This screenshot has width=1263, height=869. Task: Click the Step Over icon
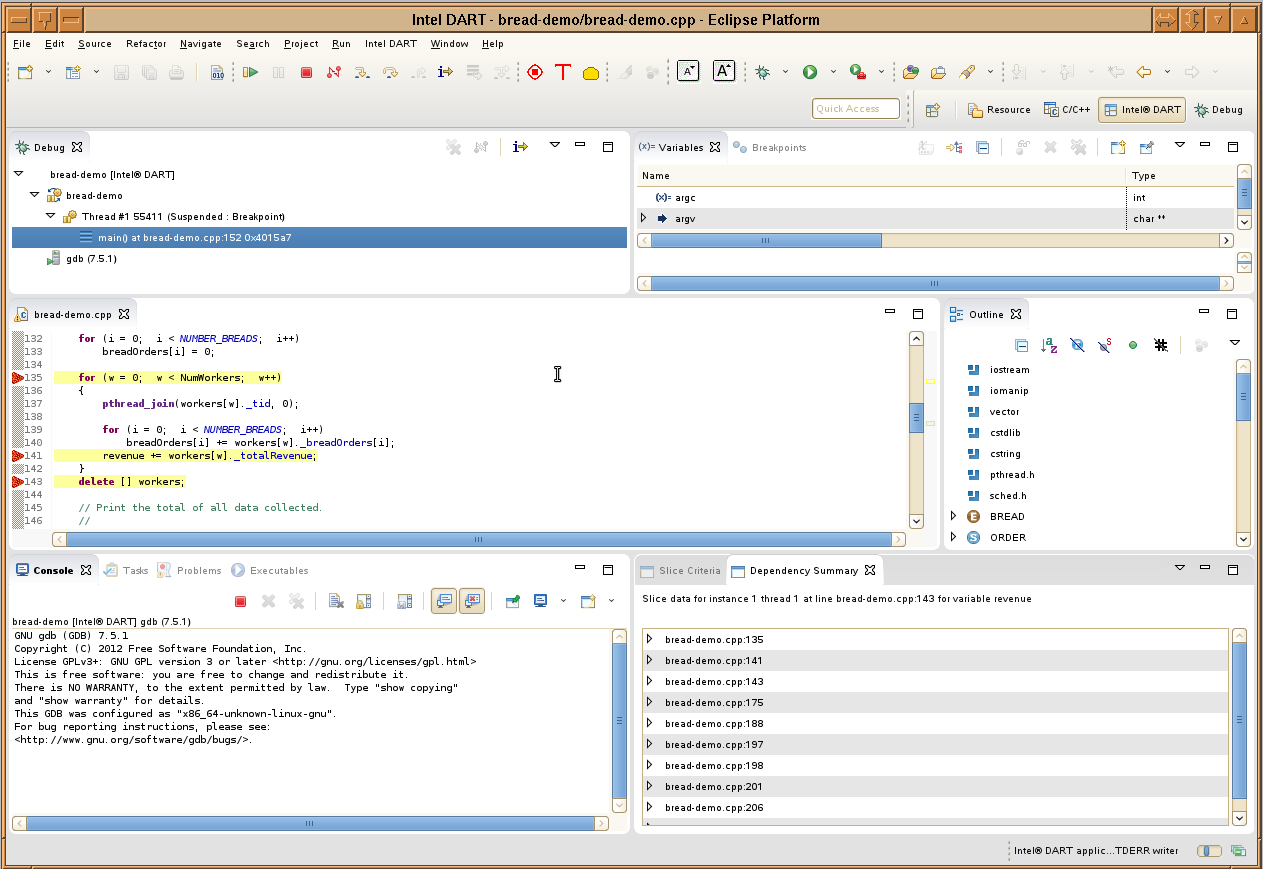point(390,72)
